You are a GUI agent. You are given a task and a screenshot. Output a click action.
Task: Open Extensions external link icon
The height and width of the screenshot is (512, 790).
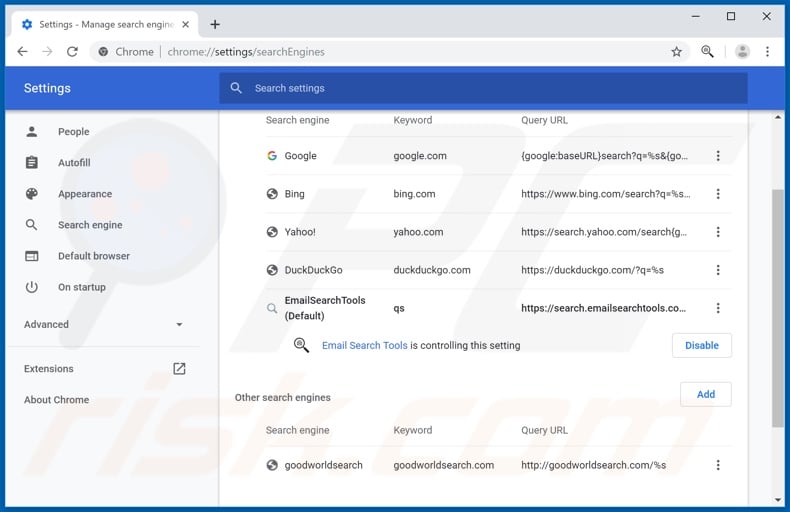(x=179, y=369)
